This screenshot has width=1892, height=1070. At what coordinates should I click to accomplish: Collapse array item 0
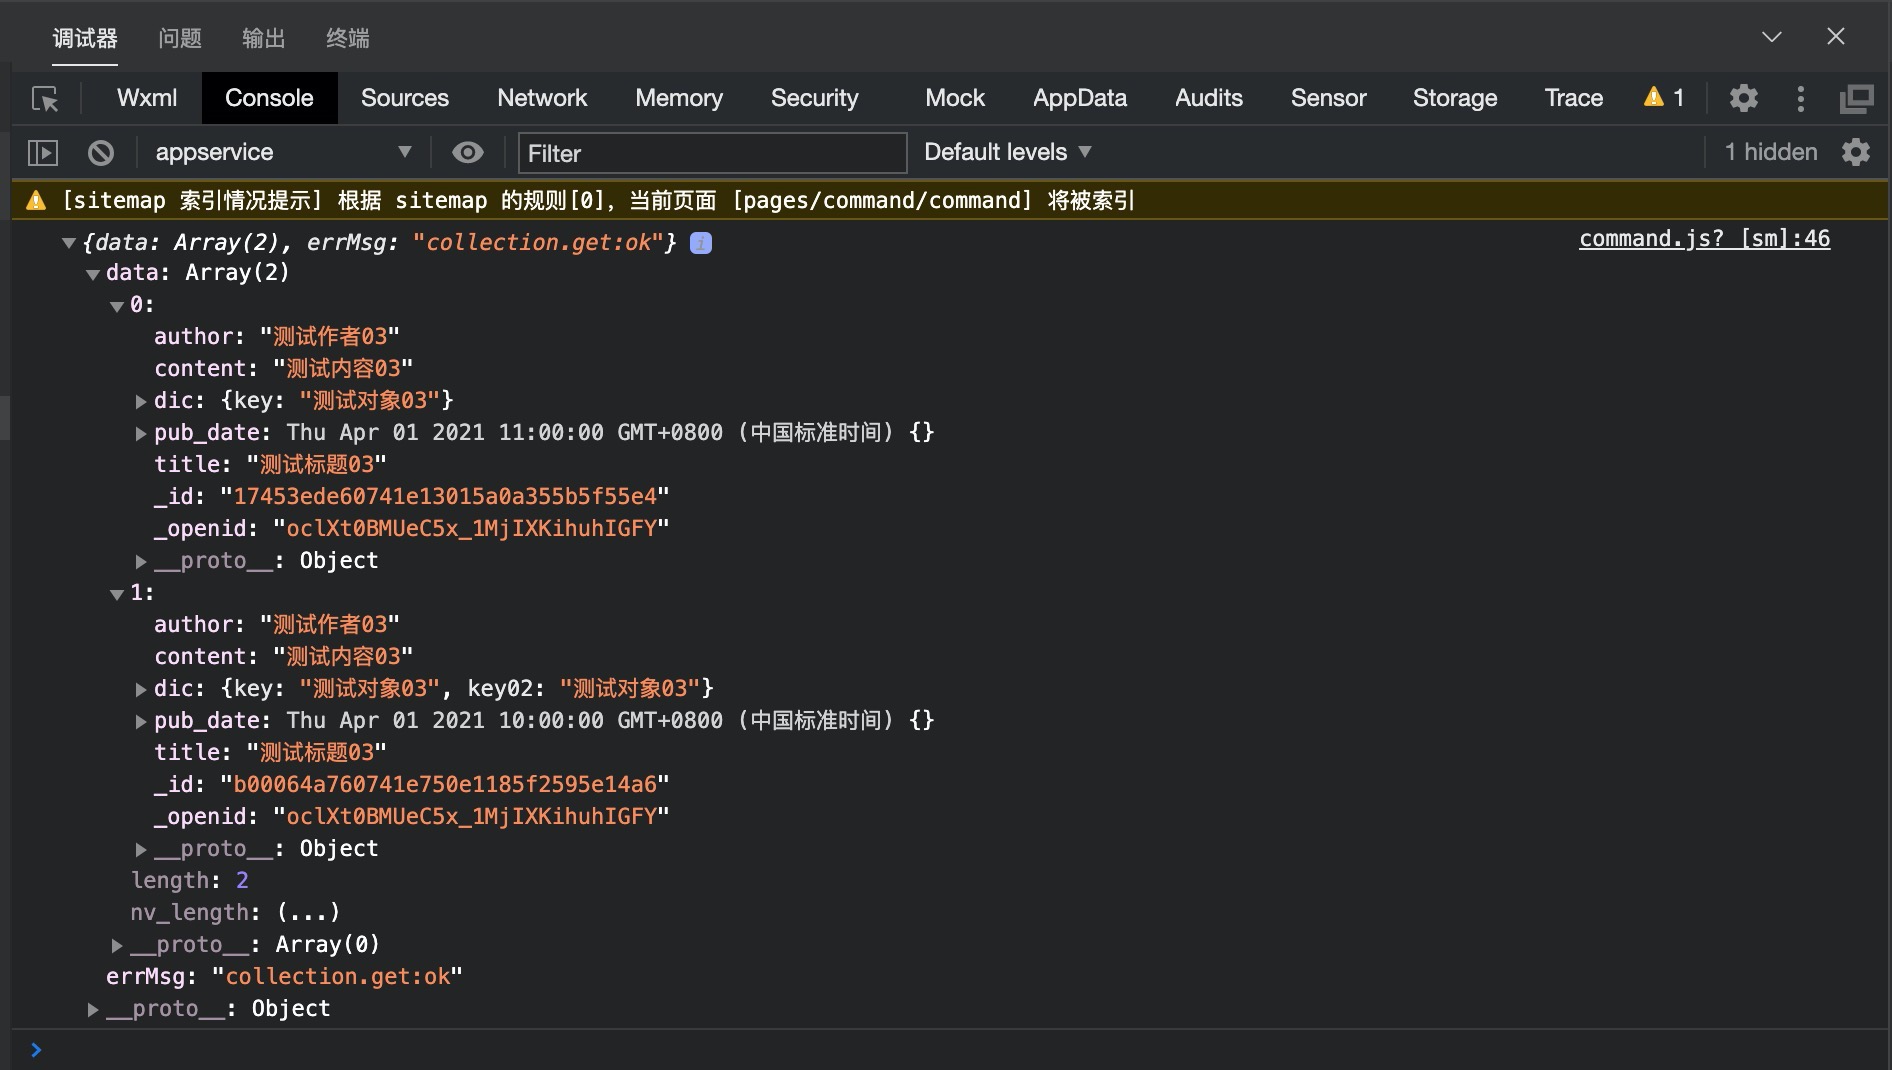tap(117, 306)
